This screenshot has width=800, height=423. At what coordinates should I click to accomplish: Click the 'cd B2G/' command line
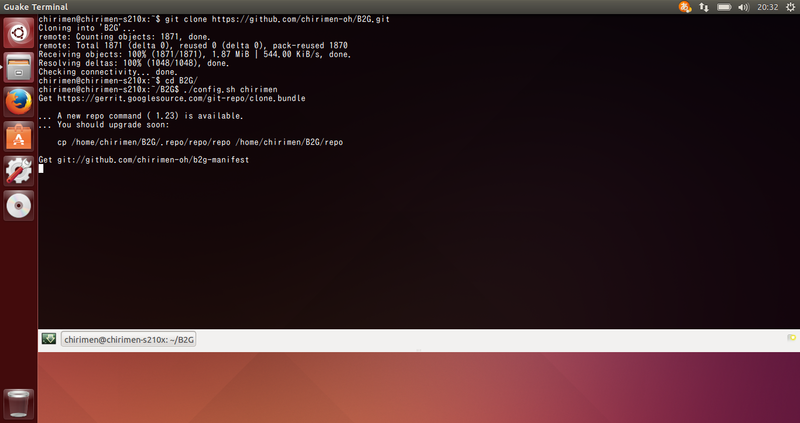point(118,81)
